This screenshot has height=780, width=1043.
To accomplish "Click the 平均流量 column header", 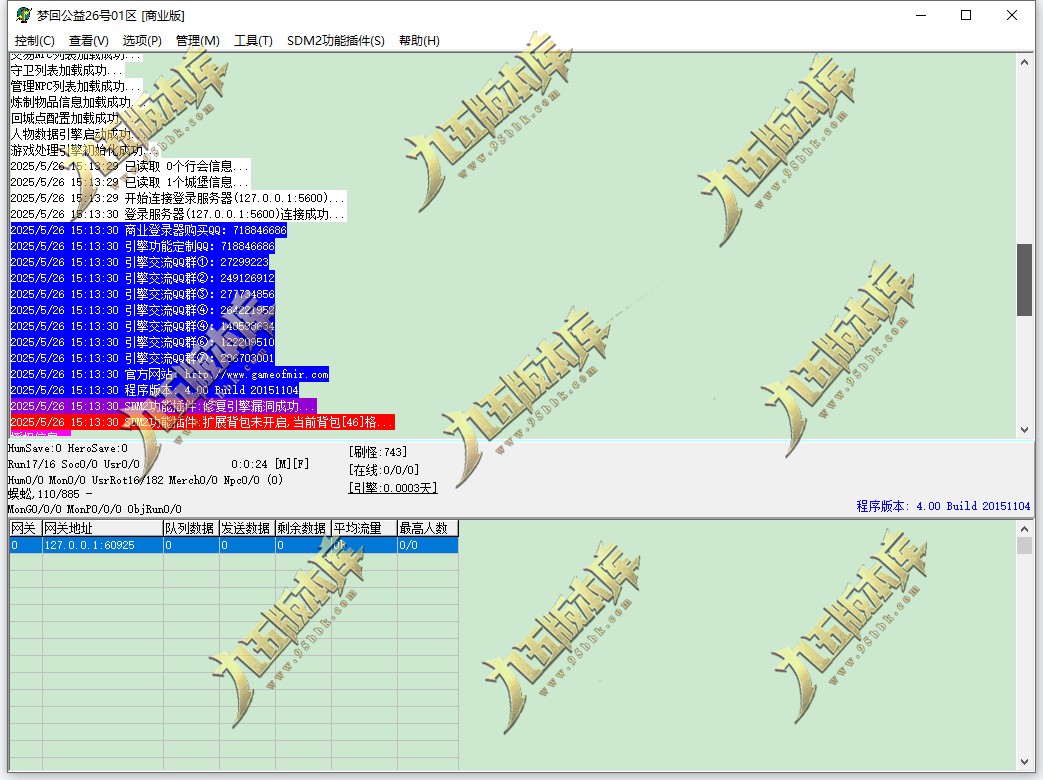I will pyautogui.click(x=364, y=528).
